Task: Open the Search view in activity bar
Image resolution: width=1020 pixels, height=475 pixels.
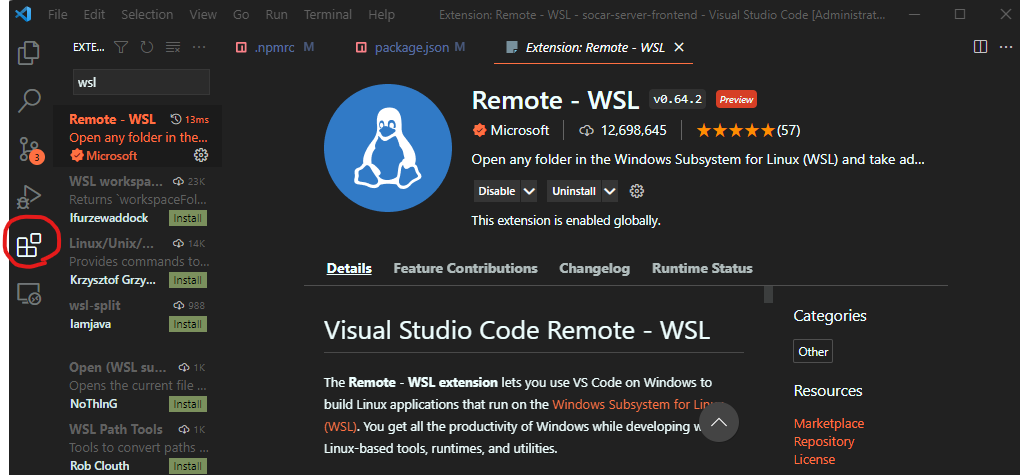Action: (29, 101)
